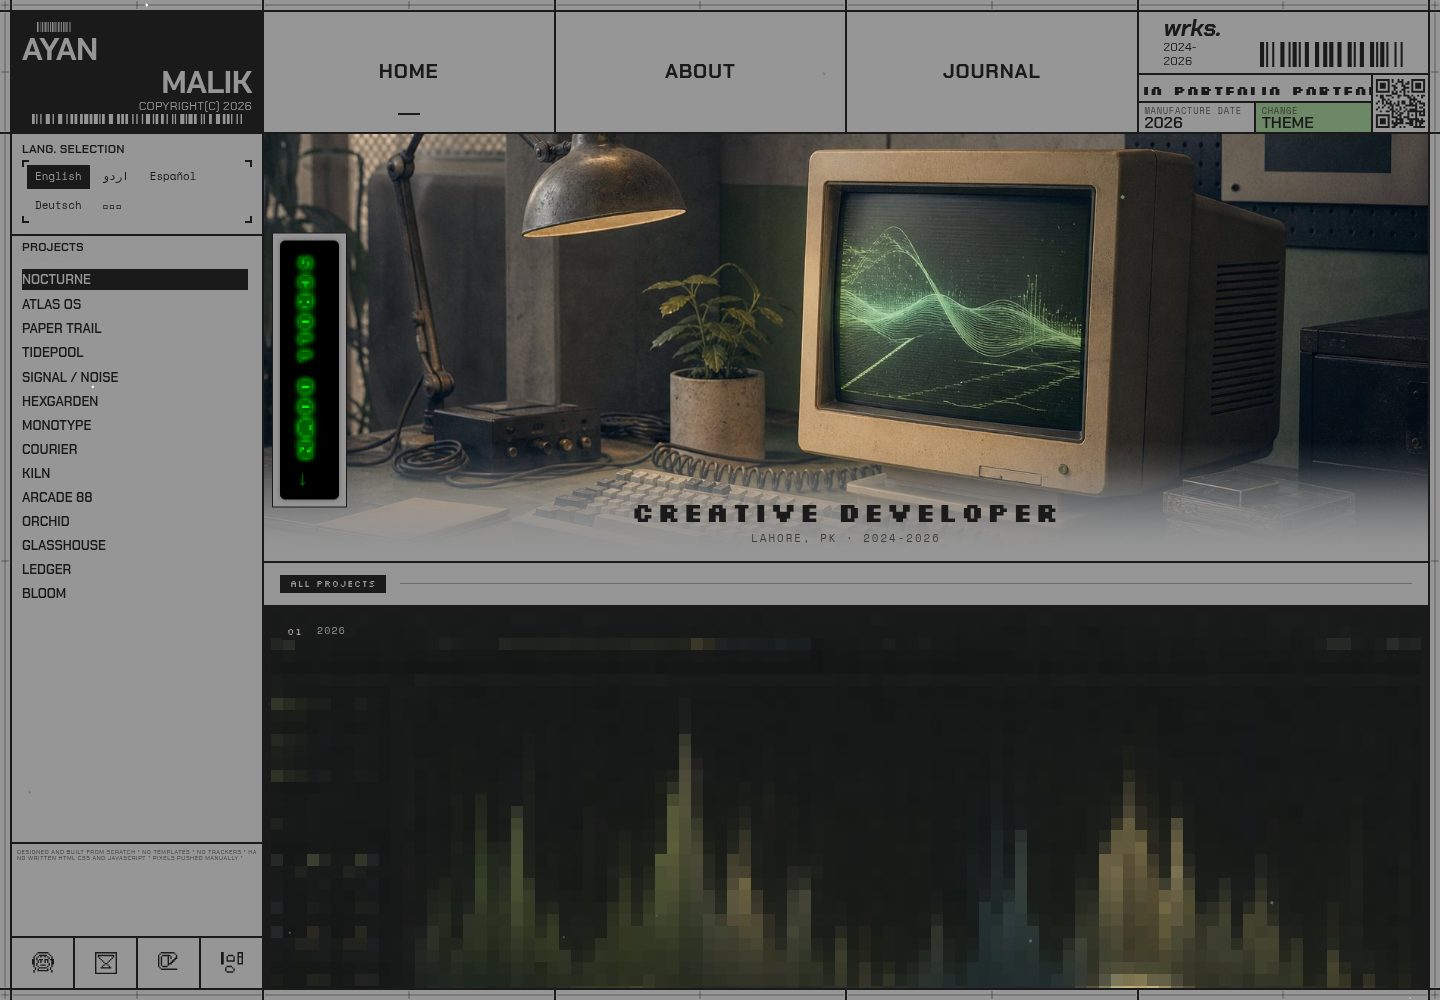The width and height of the screenshot is (1440, 1000).
Task: Open the ORCHID project
Action: coord(46,521)
